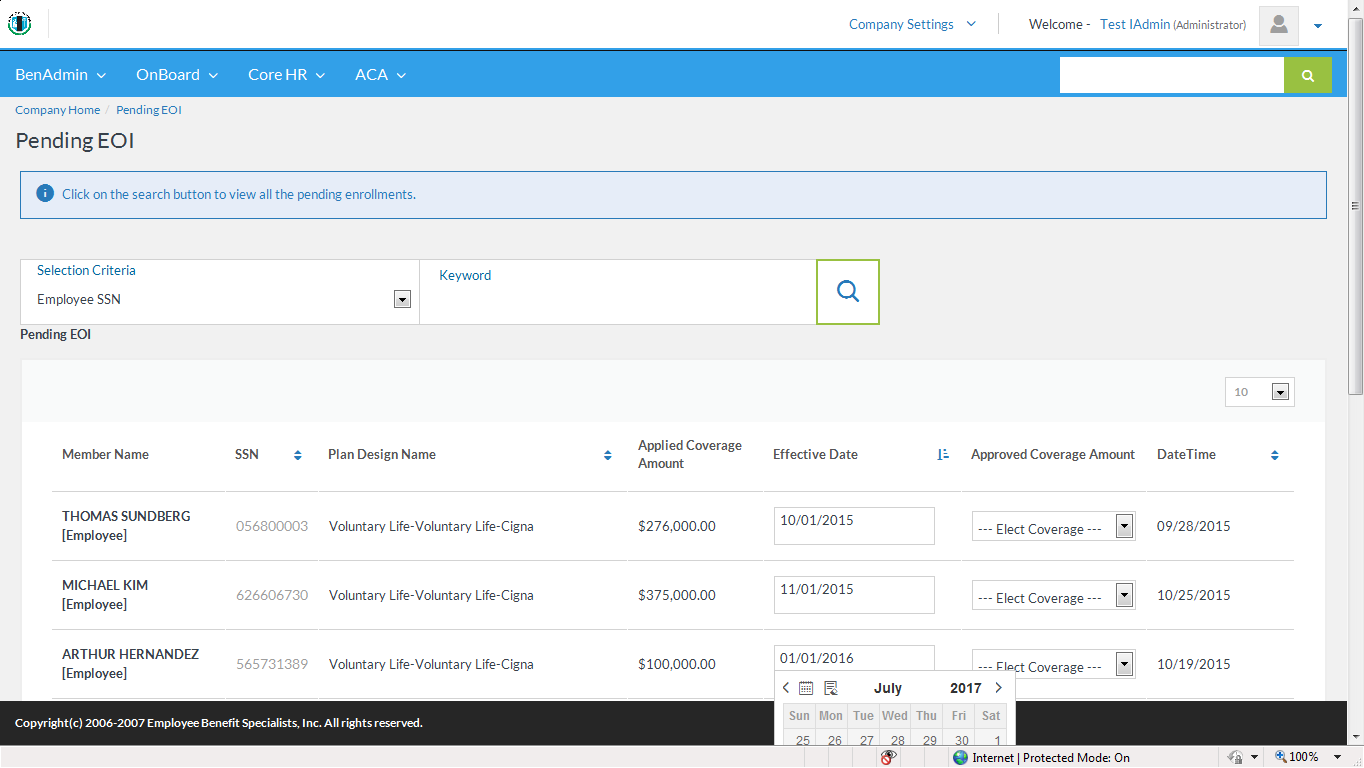Click the company logo icon
Screen dimensions: 1364x768
[x=19, y=23]
